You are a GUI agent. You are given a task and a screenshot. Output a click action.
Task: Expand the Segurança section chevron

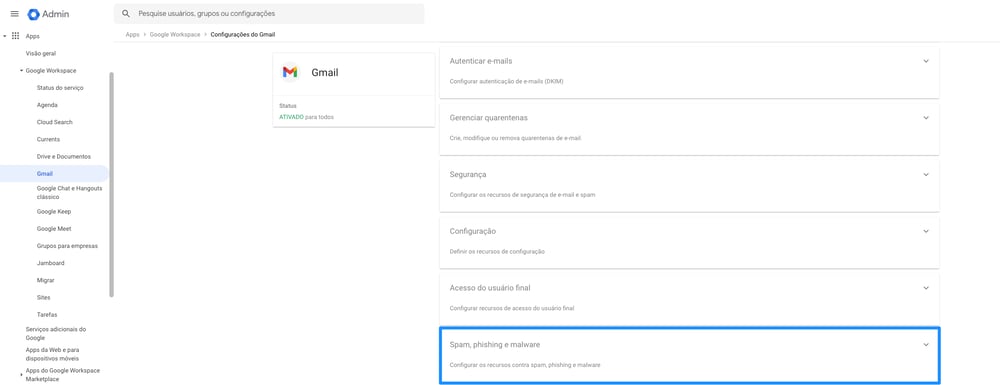926,175
